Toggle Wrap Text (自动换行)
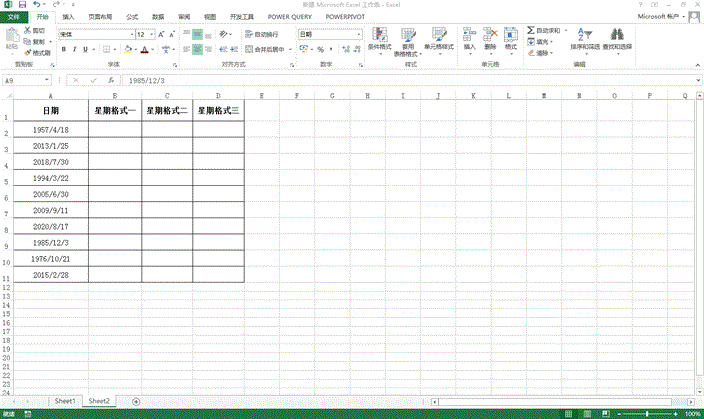The width and height of the screenshot is (704, 419). pos(267,34)
